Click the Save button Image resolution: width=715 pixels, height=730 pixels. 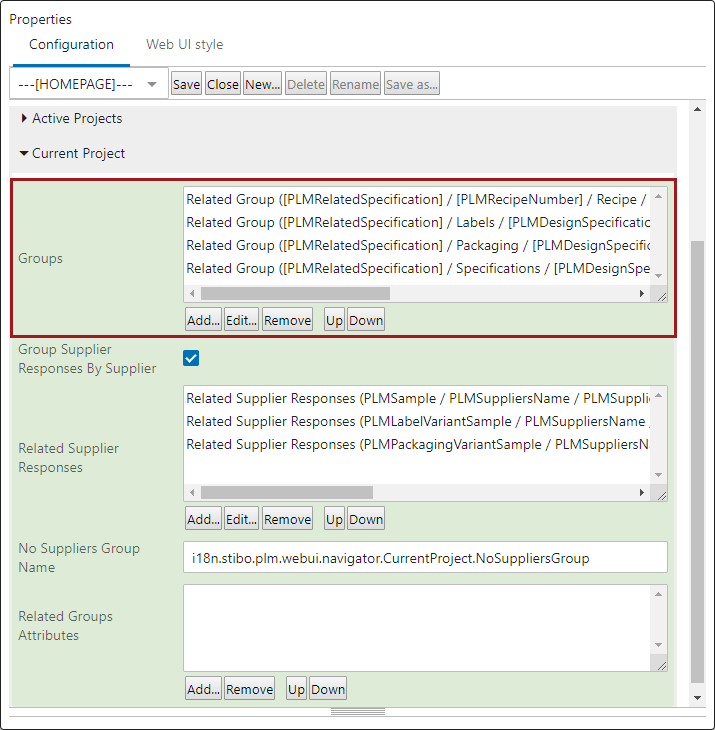[186, 84]
